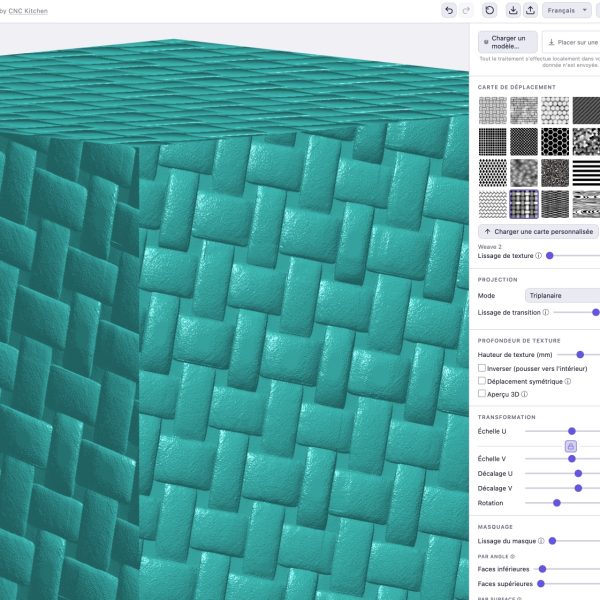
Task: Enable Inverser (pousser vers l'intérieur) checkbox
Action: click(482, 368)
